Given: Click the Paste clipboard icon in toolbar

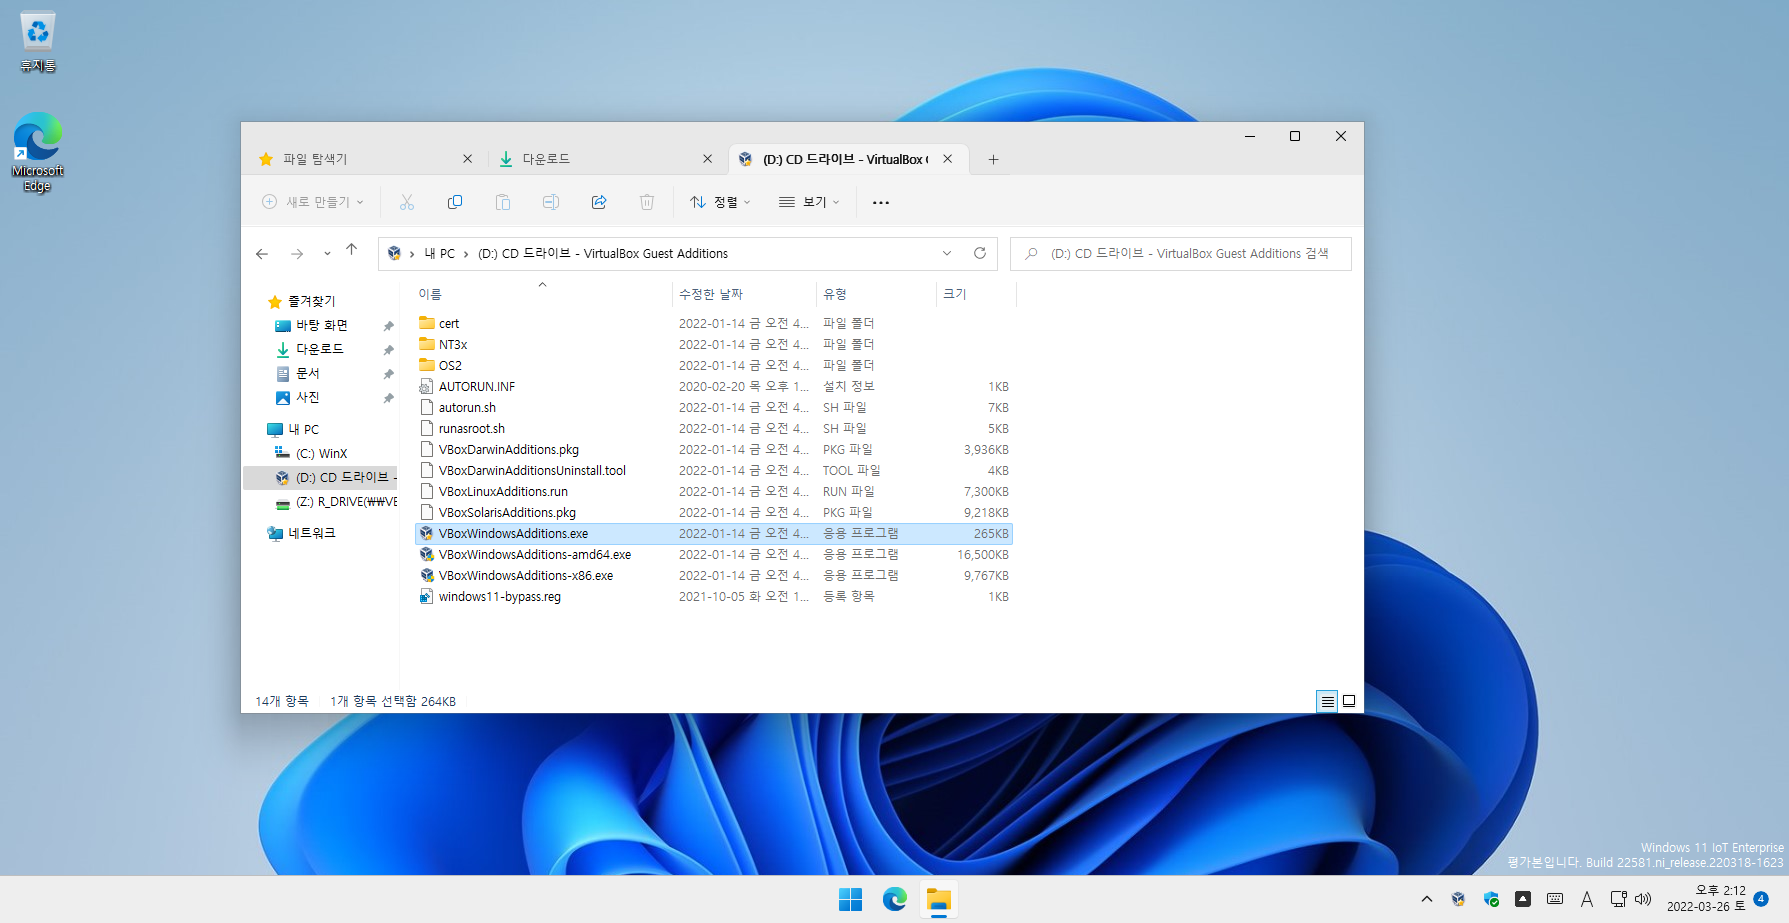Looking at the screenshot, I should [x=503, y=202].
